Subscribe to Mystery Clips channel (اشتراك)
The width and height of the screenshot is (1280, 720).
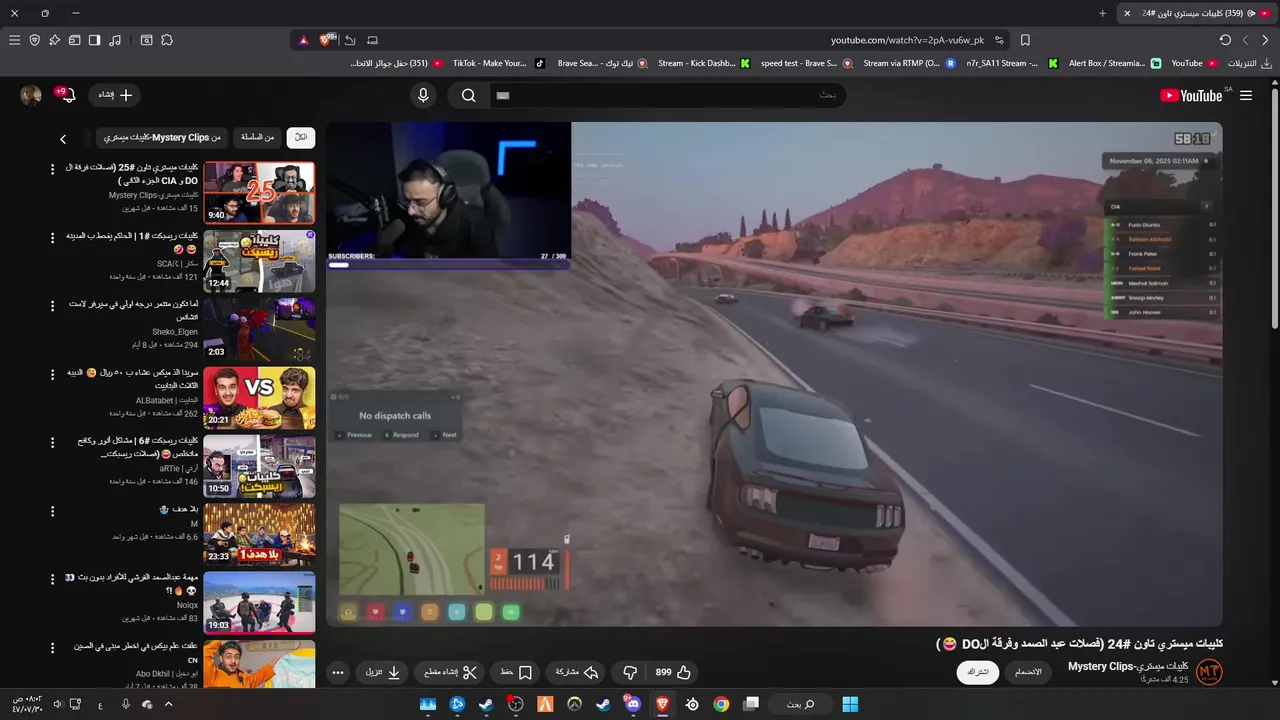pos(978,672)
